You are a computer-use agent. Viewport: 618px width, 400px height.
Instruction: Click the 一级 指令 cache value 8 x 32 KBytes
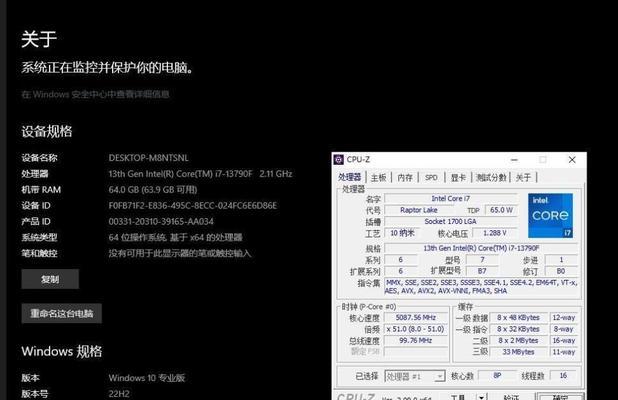(x=518, y=329)
